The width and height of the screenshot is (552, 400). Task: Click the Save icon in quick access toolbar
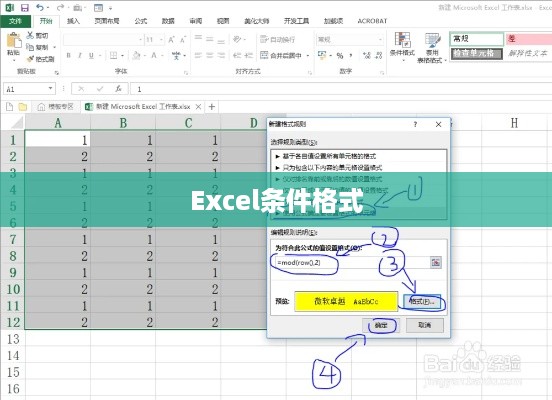pos(25,7)
